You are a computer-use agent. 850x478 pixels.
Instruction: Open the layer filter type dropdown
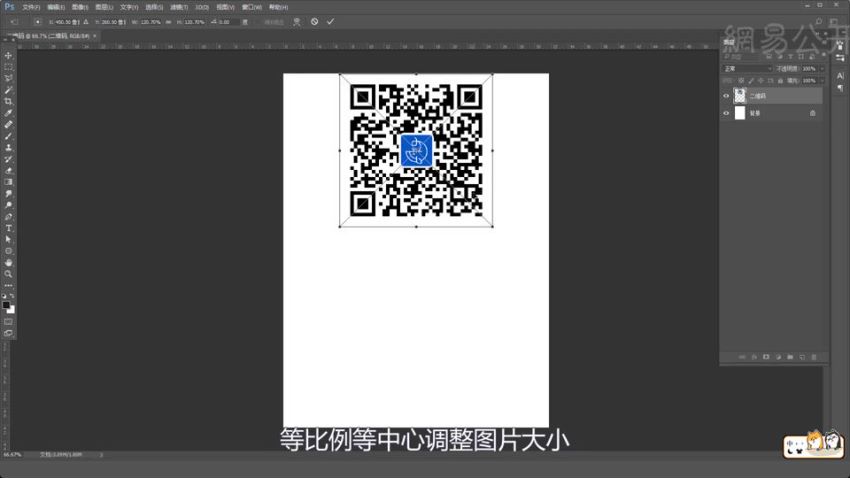tap(743, 57)
